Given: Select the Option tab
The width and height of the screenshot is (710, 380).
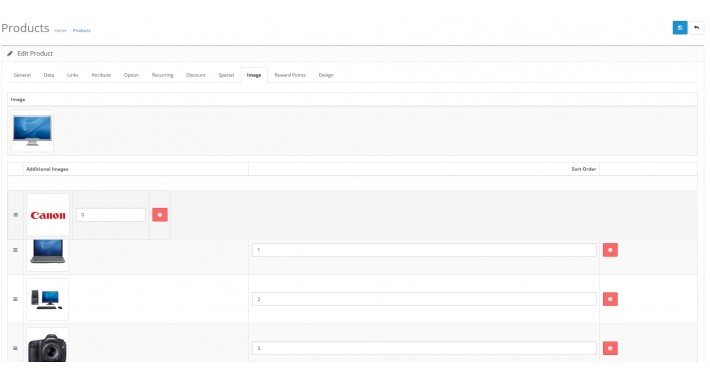Looking at the screenshot, I should tap(131, 75).
